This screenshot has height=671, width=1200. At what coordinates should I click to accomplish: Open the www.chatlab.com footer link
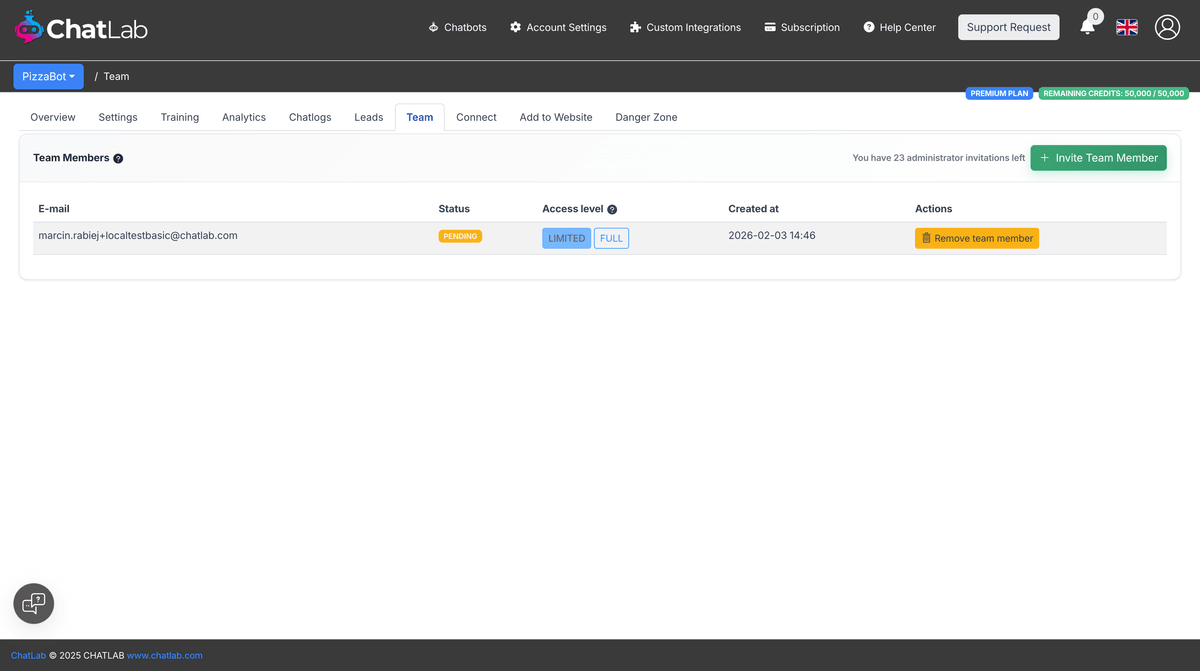point(164,655)
